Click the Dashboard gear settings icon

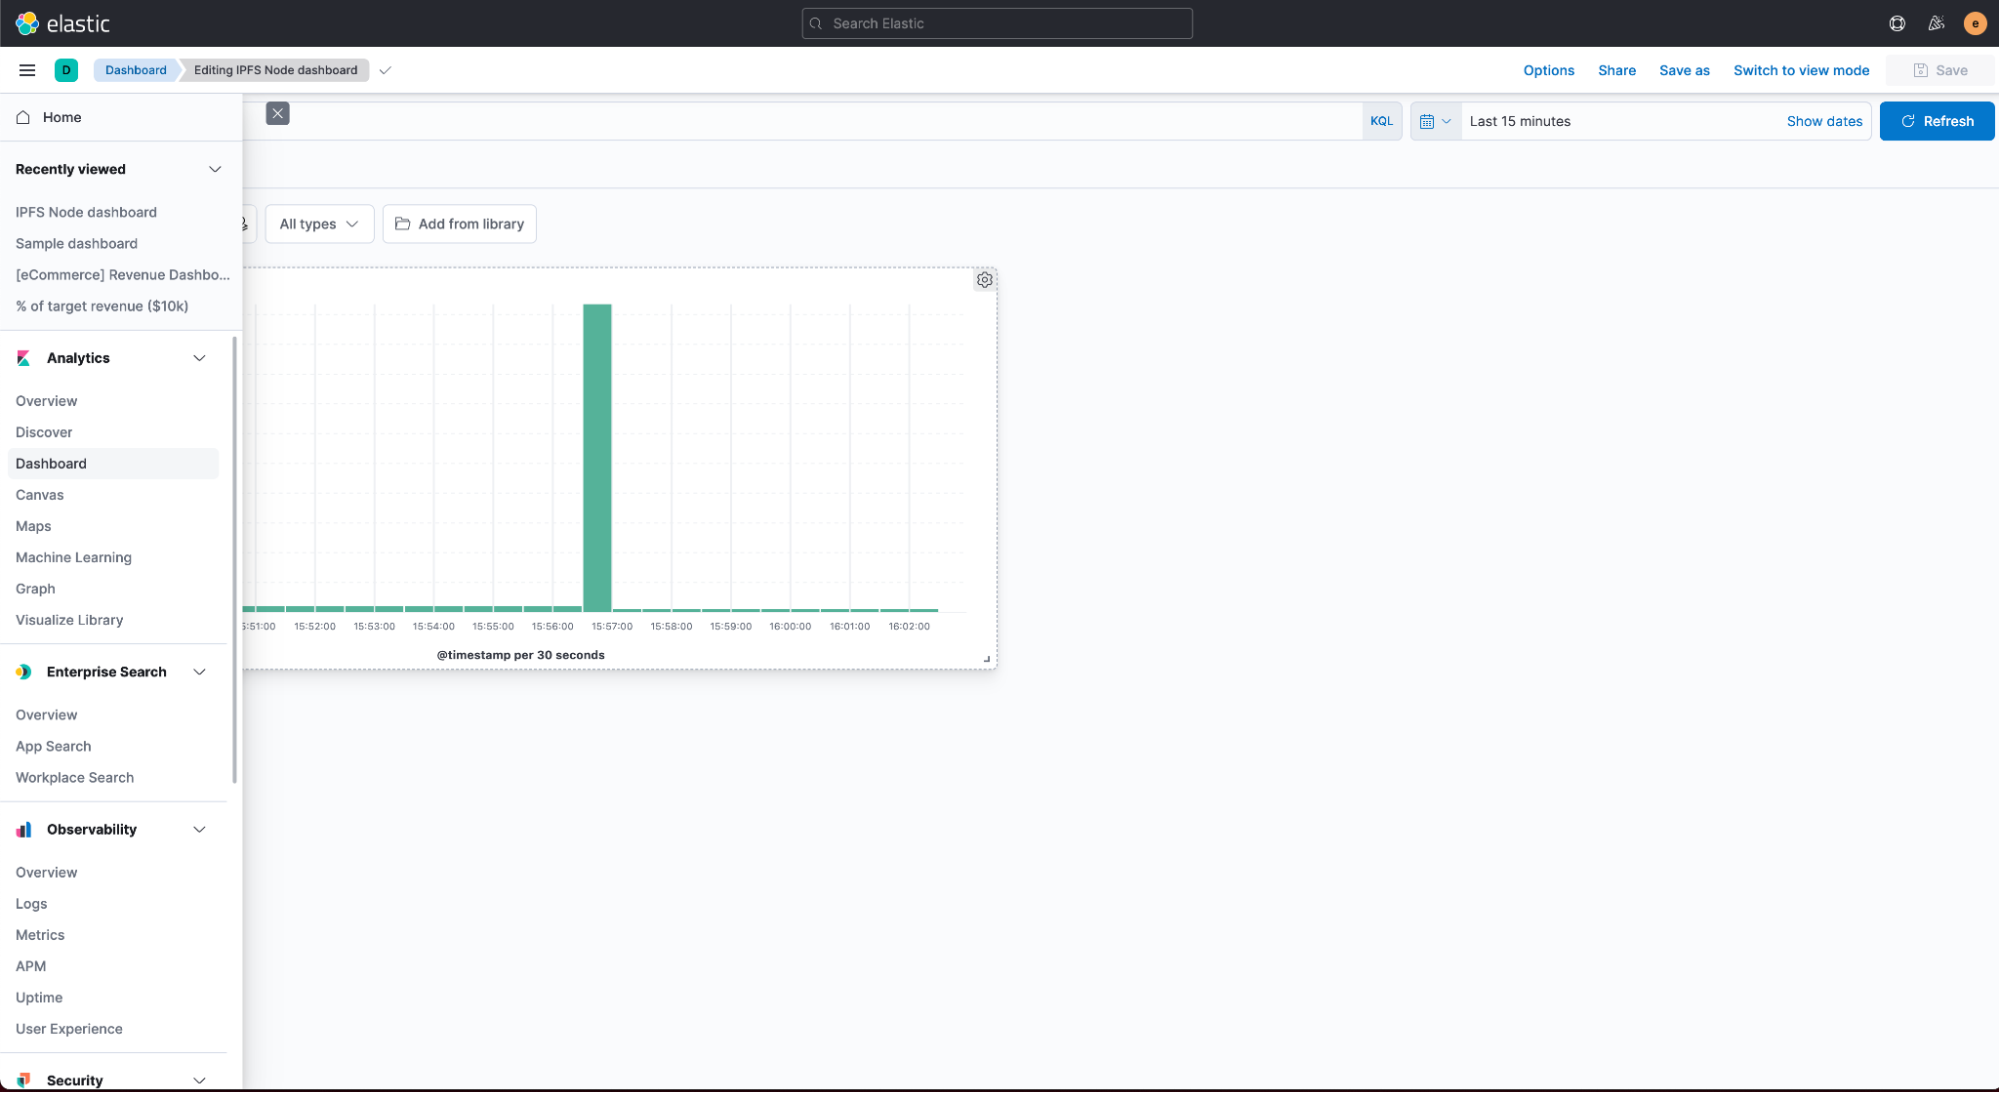point(984,279)
